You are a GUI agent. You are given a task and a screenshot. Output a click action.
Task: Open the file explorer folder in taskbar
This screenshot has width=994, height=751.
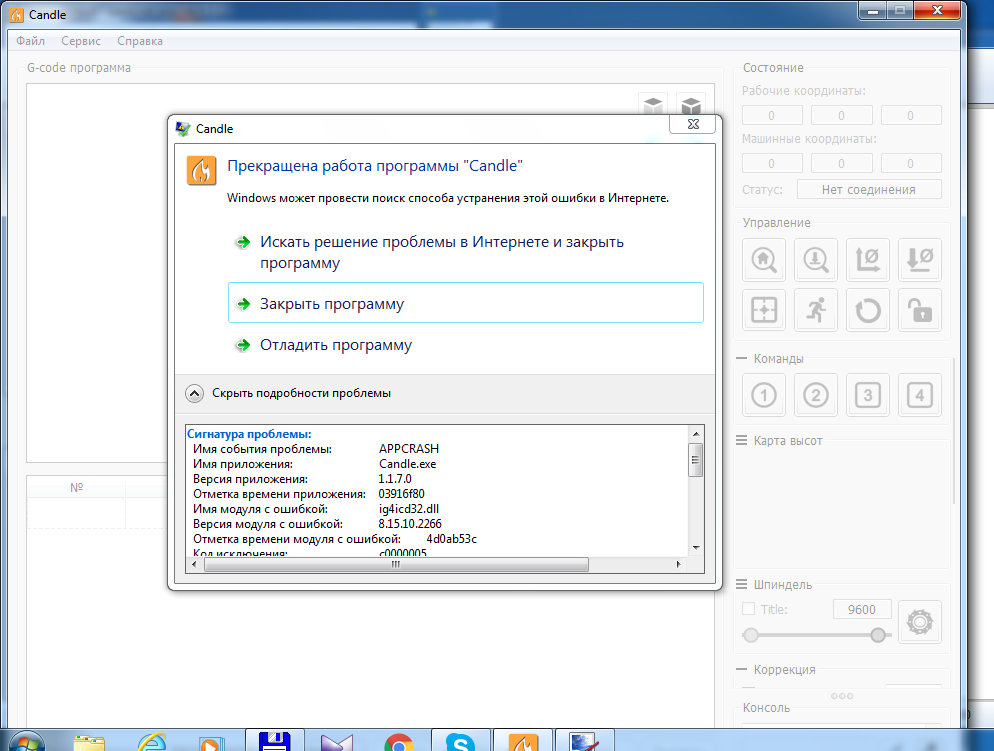[x=89, y=741]
